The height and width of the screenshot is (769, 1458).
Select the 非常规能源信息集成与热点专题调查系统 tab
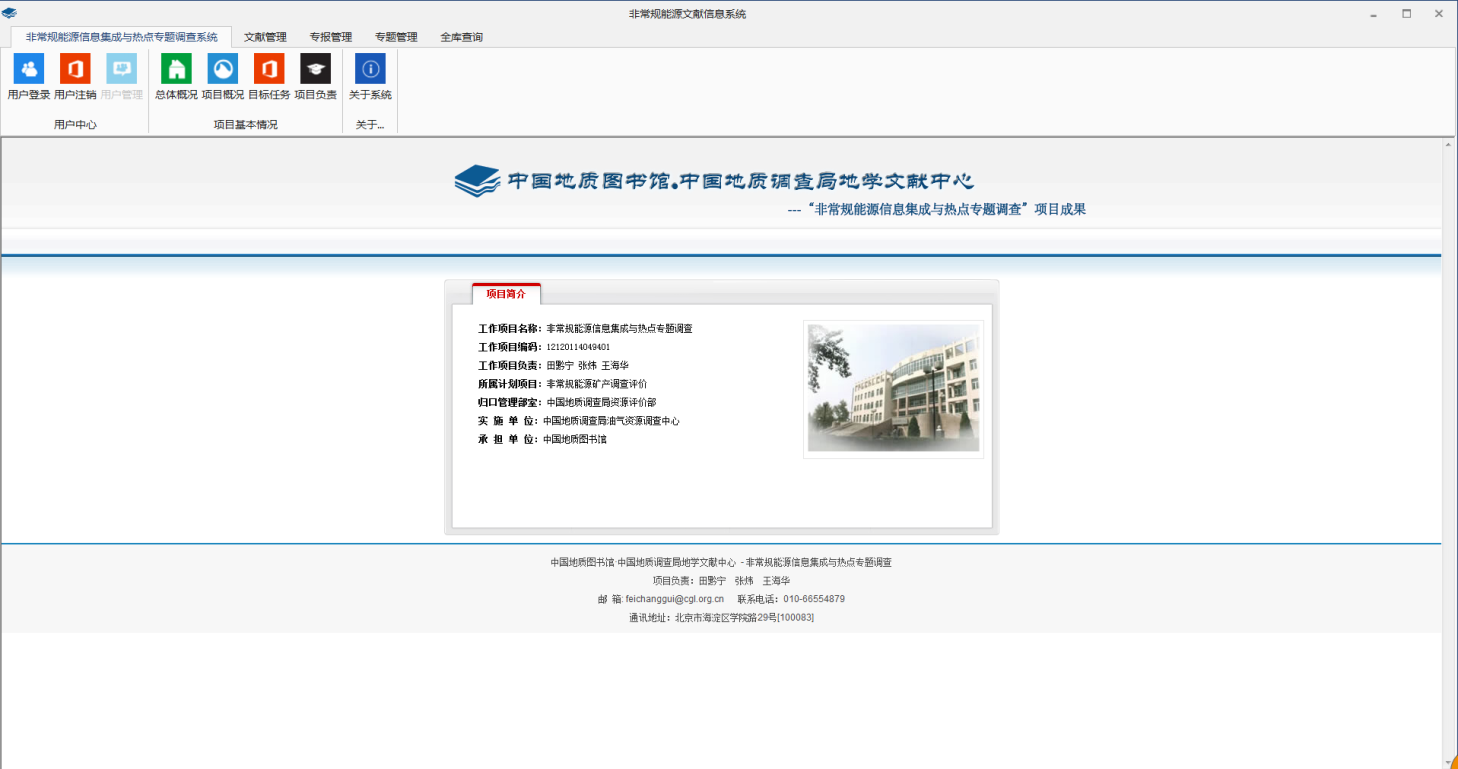tap(121, 37)
